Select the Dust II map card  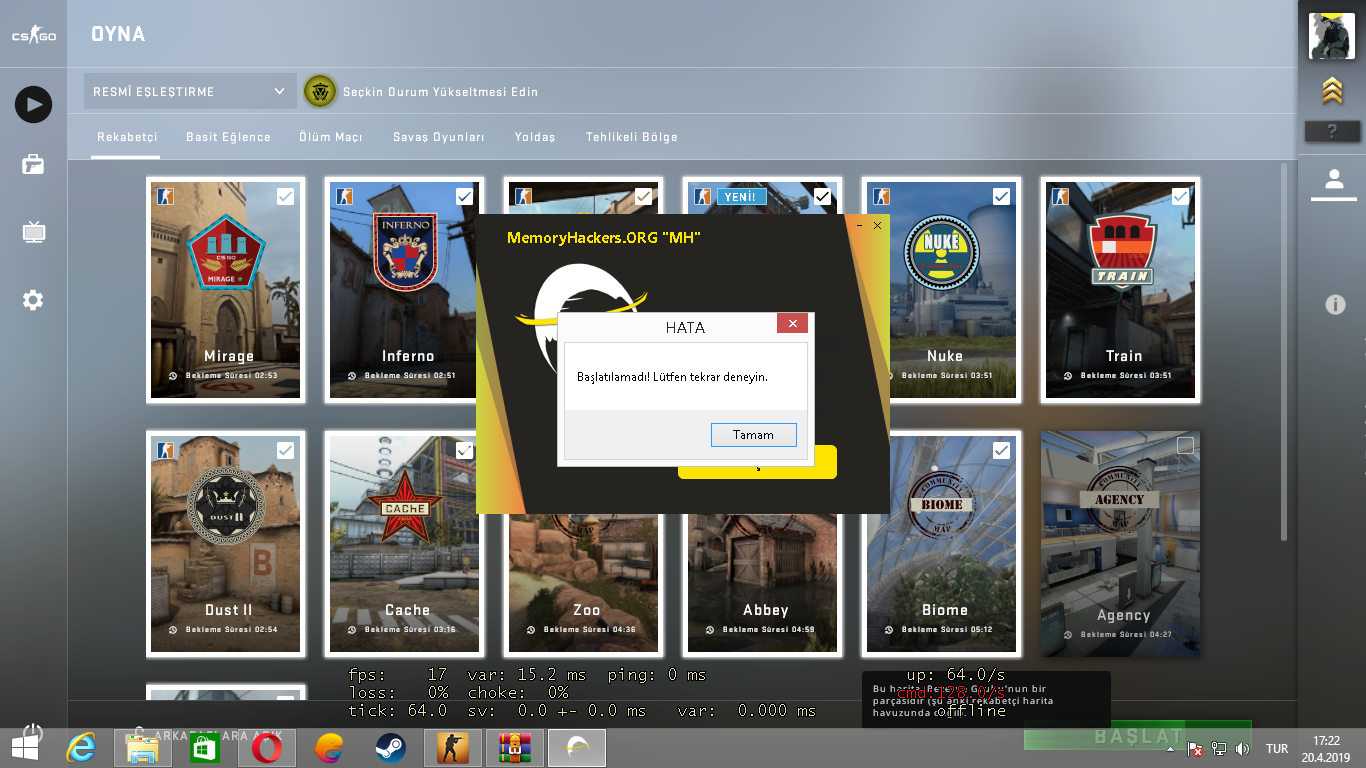(225, 544)
